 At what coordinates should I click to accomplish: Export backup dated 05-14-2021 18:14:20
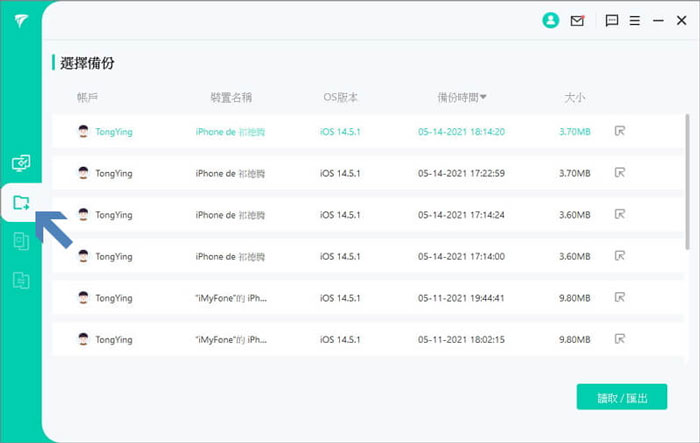(620, 131)
